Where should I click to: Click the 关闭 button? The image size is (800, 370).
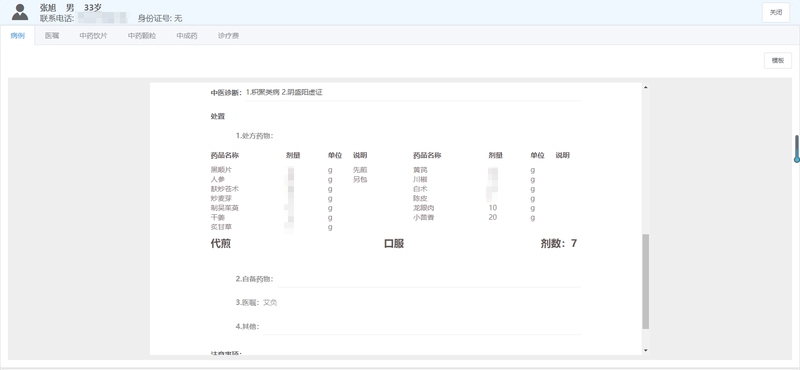point(776,12)
